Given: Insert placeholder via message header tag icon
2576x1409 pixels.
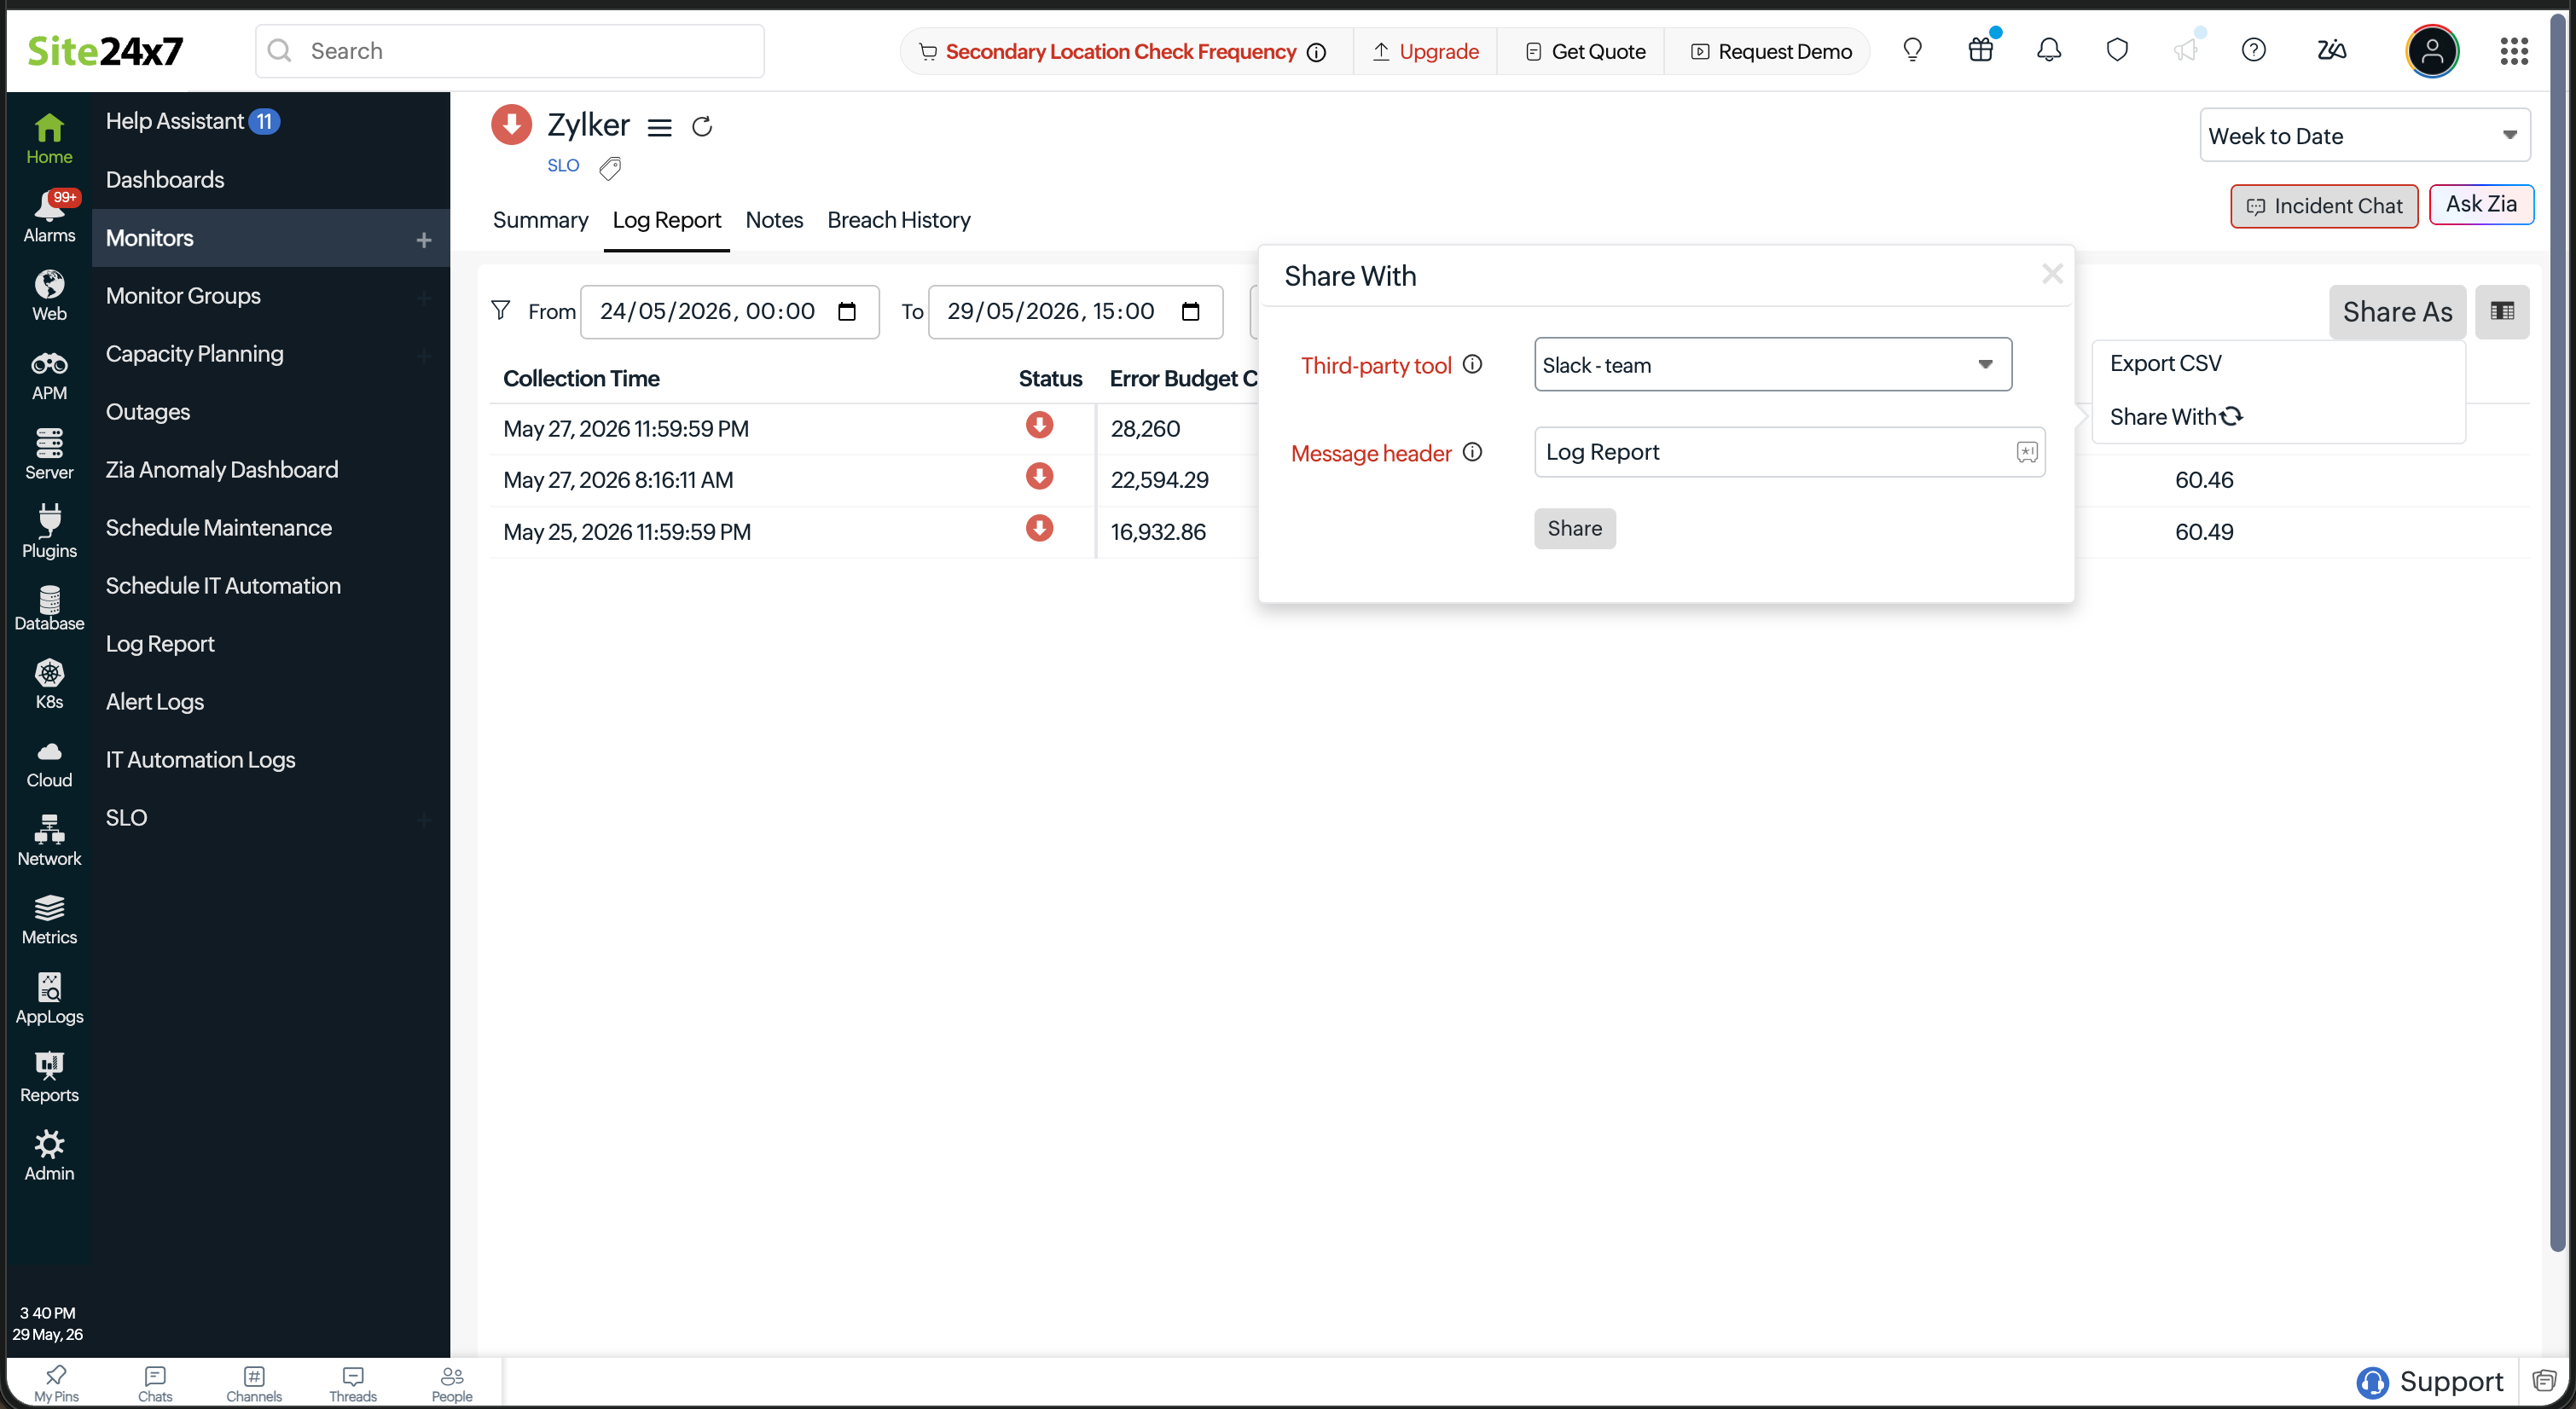Looking at the screenshot, I should (x=2026, y=452).
